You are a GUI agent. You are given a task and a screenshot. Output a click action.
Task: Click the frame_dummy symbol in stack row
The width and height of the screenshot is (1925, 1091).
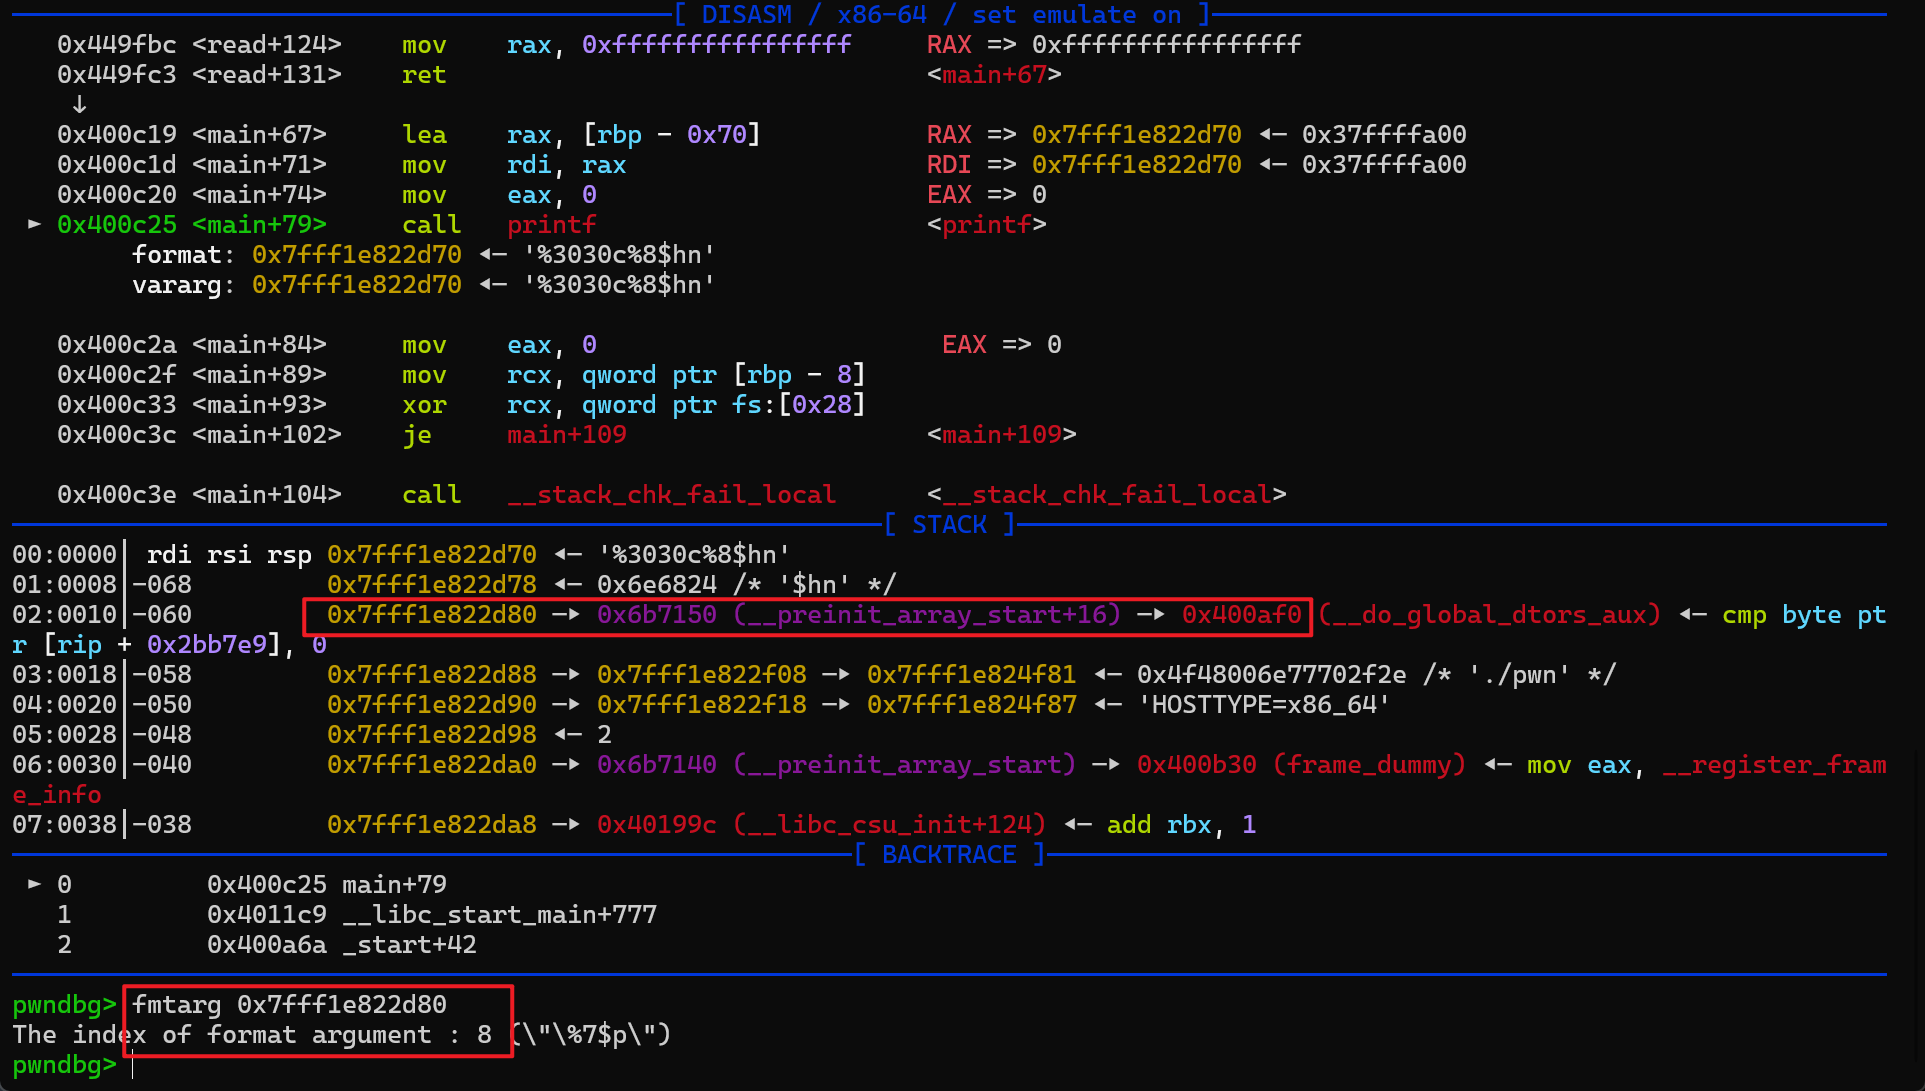1369,765
